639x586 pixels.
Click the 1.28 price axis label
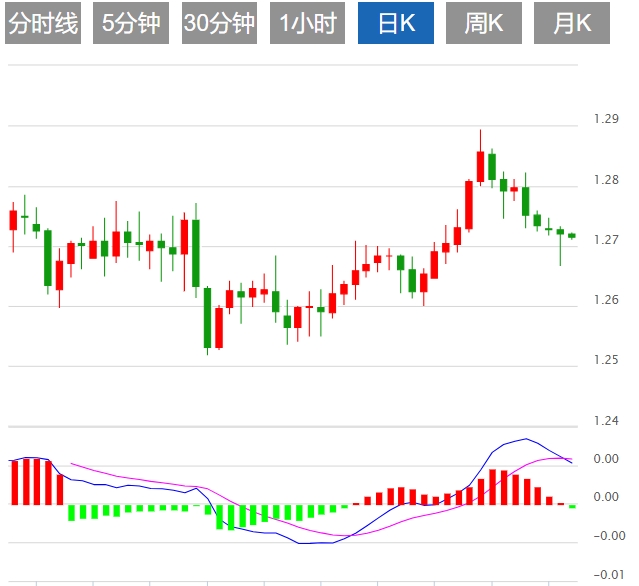pyautogui.click(x=606, y=180)
